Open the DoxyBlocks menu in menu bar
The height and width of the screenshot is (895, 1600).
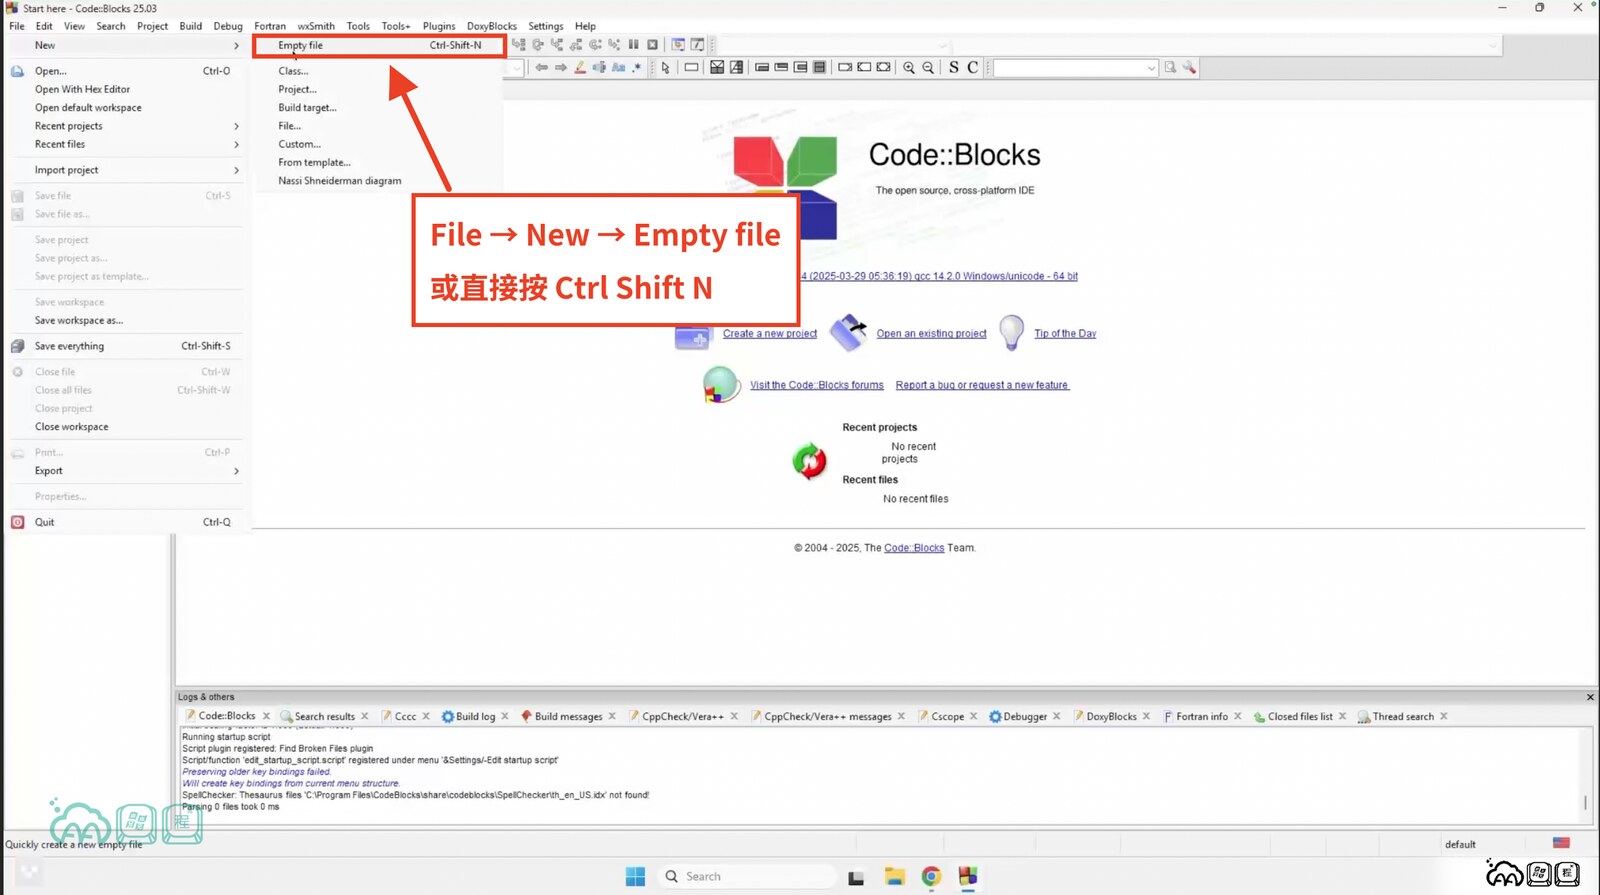pyautogui.click(x=492, y=26)
